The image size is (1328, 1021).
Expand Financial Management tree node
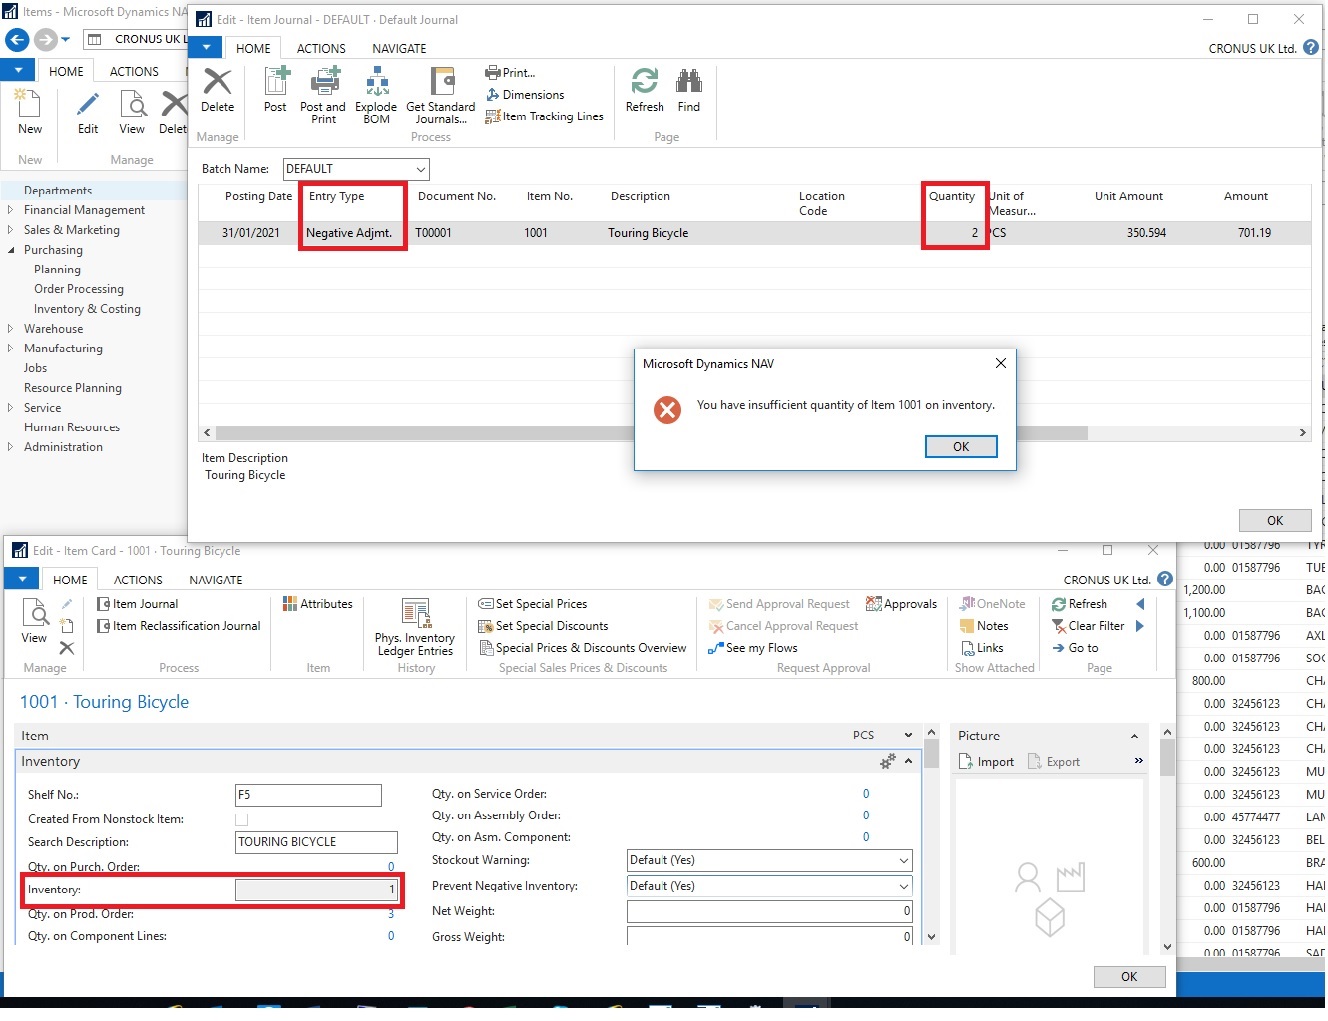pyautogui.click(x=10, y=210)
